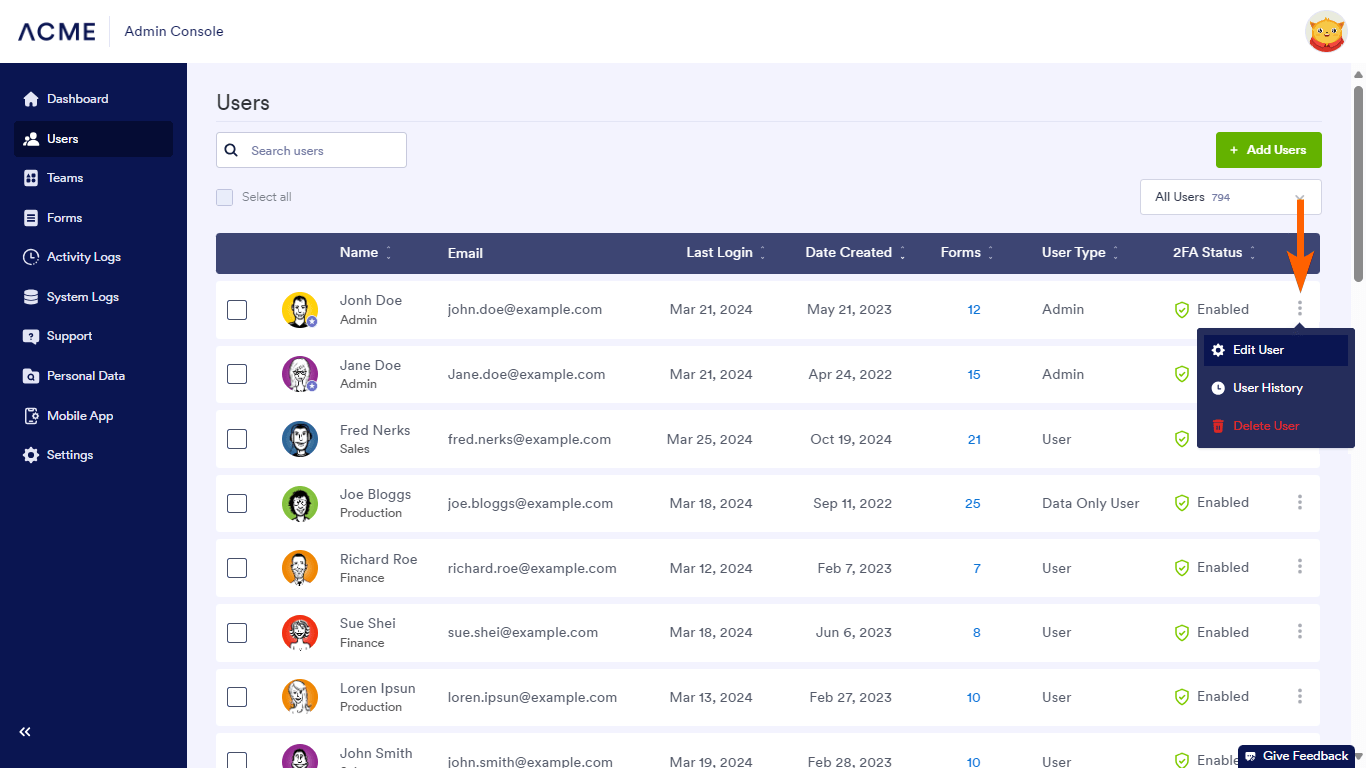The width and height of the screenshot is (1366, 768).
Task: Select Delete User in context menu
Action: 1265,426
